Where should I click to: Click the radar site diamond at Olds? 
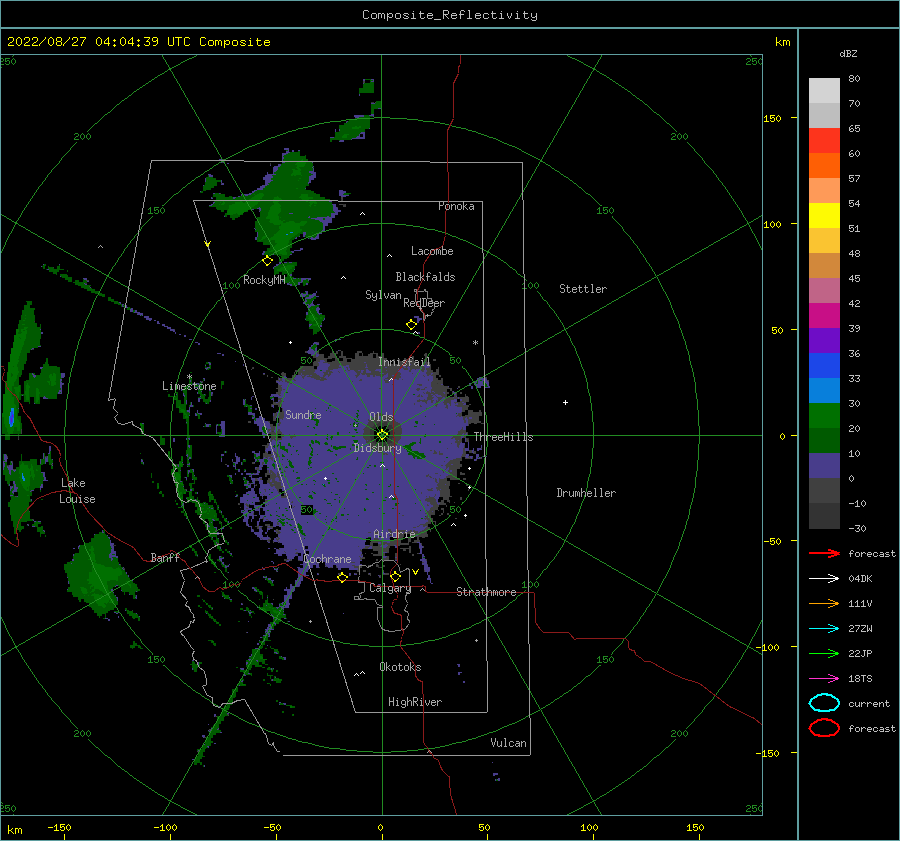382,435
